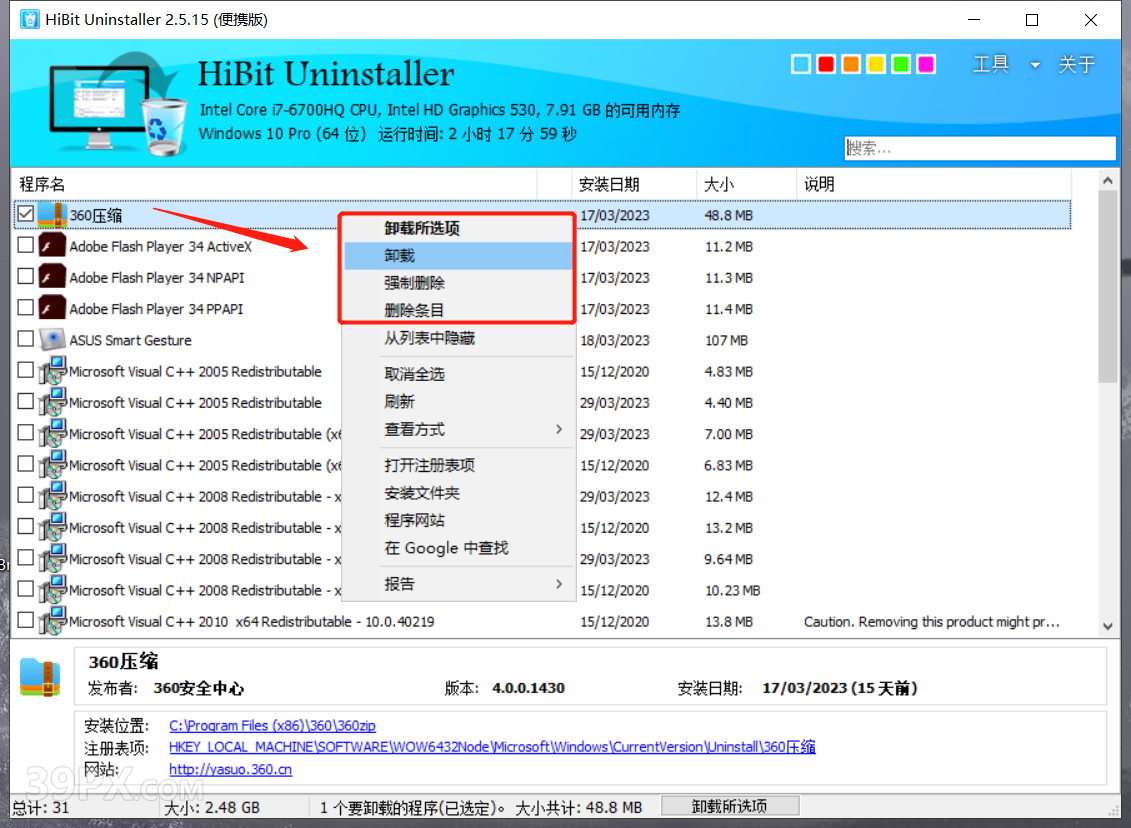Visit the http://yasuo.360.cn website link
The height and width of the screenshot is (828, 1131).
[x=230, y=770]
